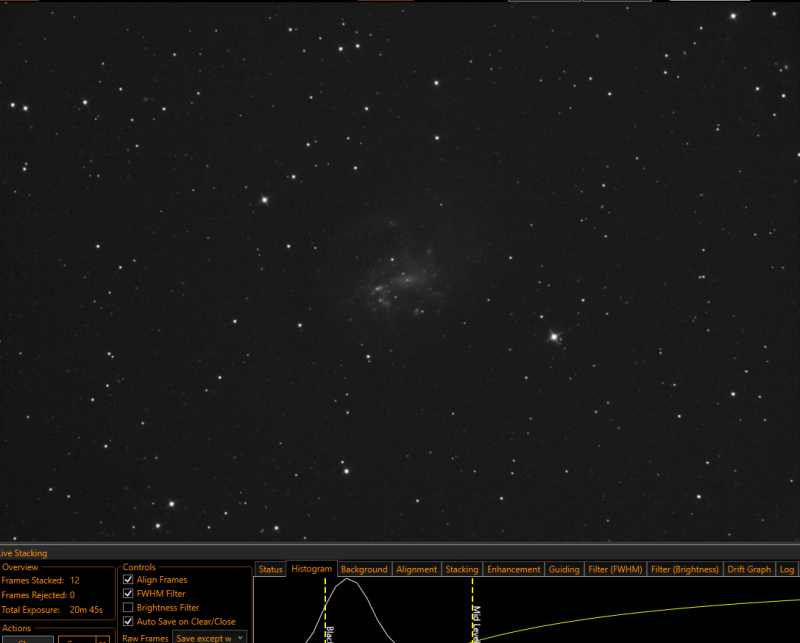Enable the Brightness Filter checkbox
Screen dimensions: 800x643
[x=128, y=607]
